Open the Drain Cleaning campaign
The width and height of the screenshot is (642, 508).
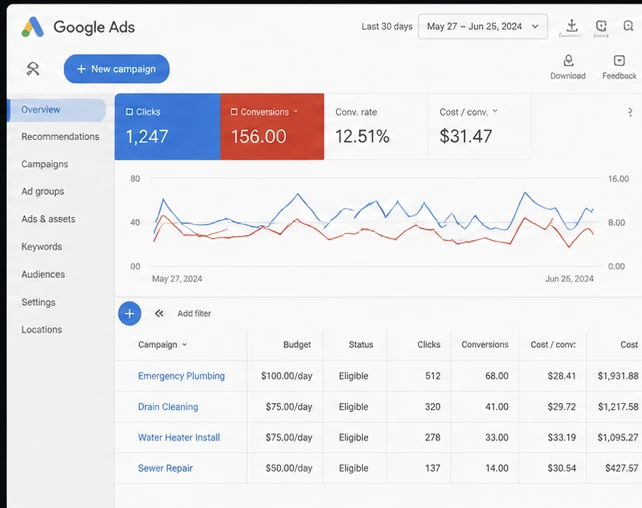coord(168,407)
